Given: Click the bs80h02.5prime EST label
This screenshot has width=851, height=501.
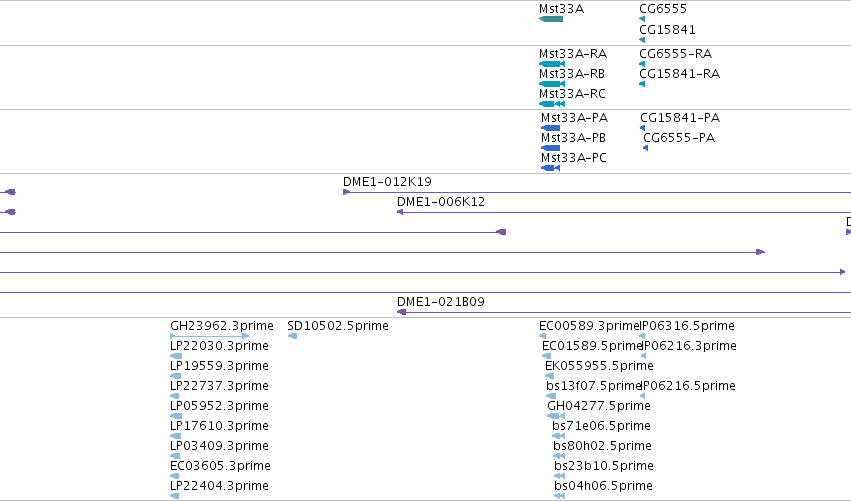Looking at the screenshot, I should (x=602, y=446).
